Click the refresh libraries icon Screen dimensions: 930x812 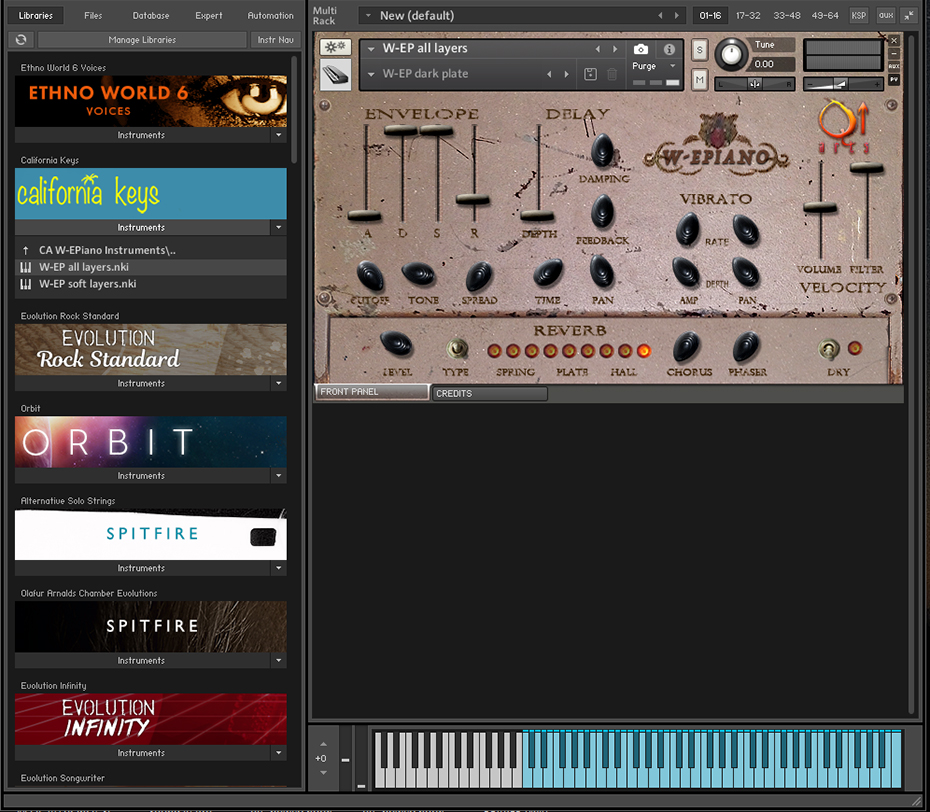(21, 40)
